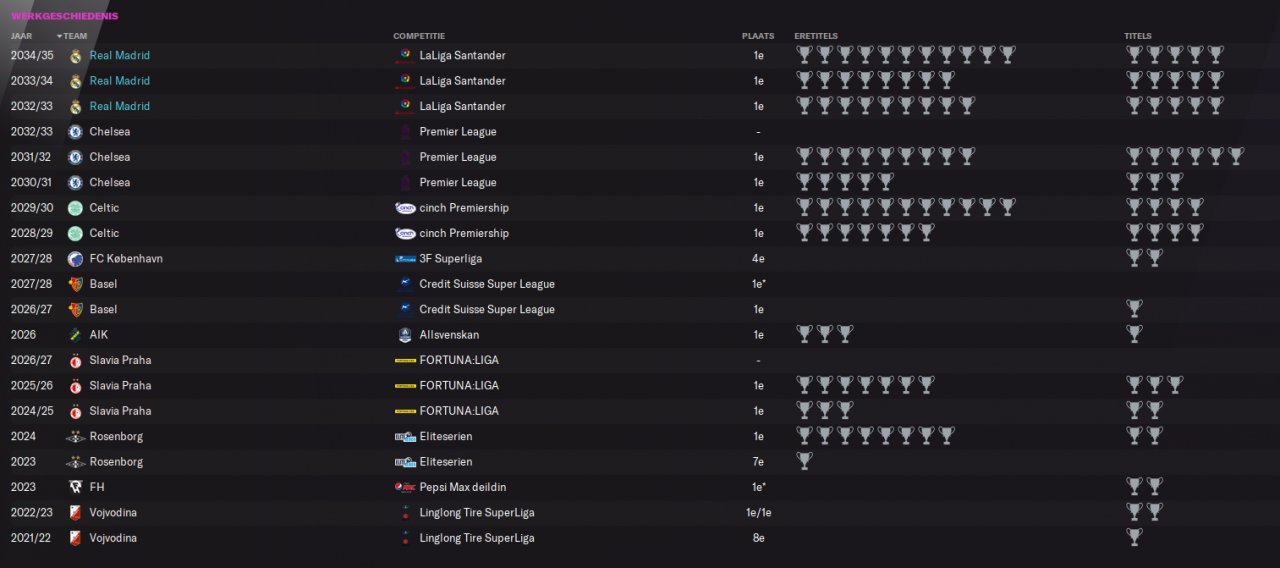Click the FC København club badge
Screen dimensions: 1280x568
[x=75, y=259]
